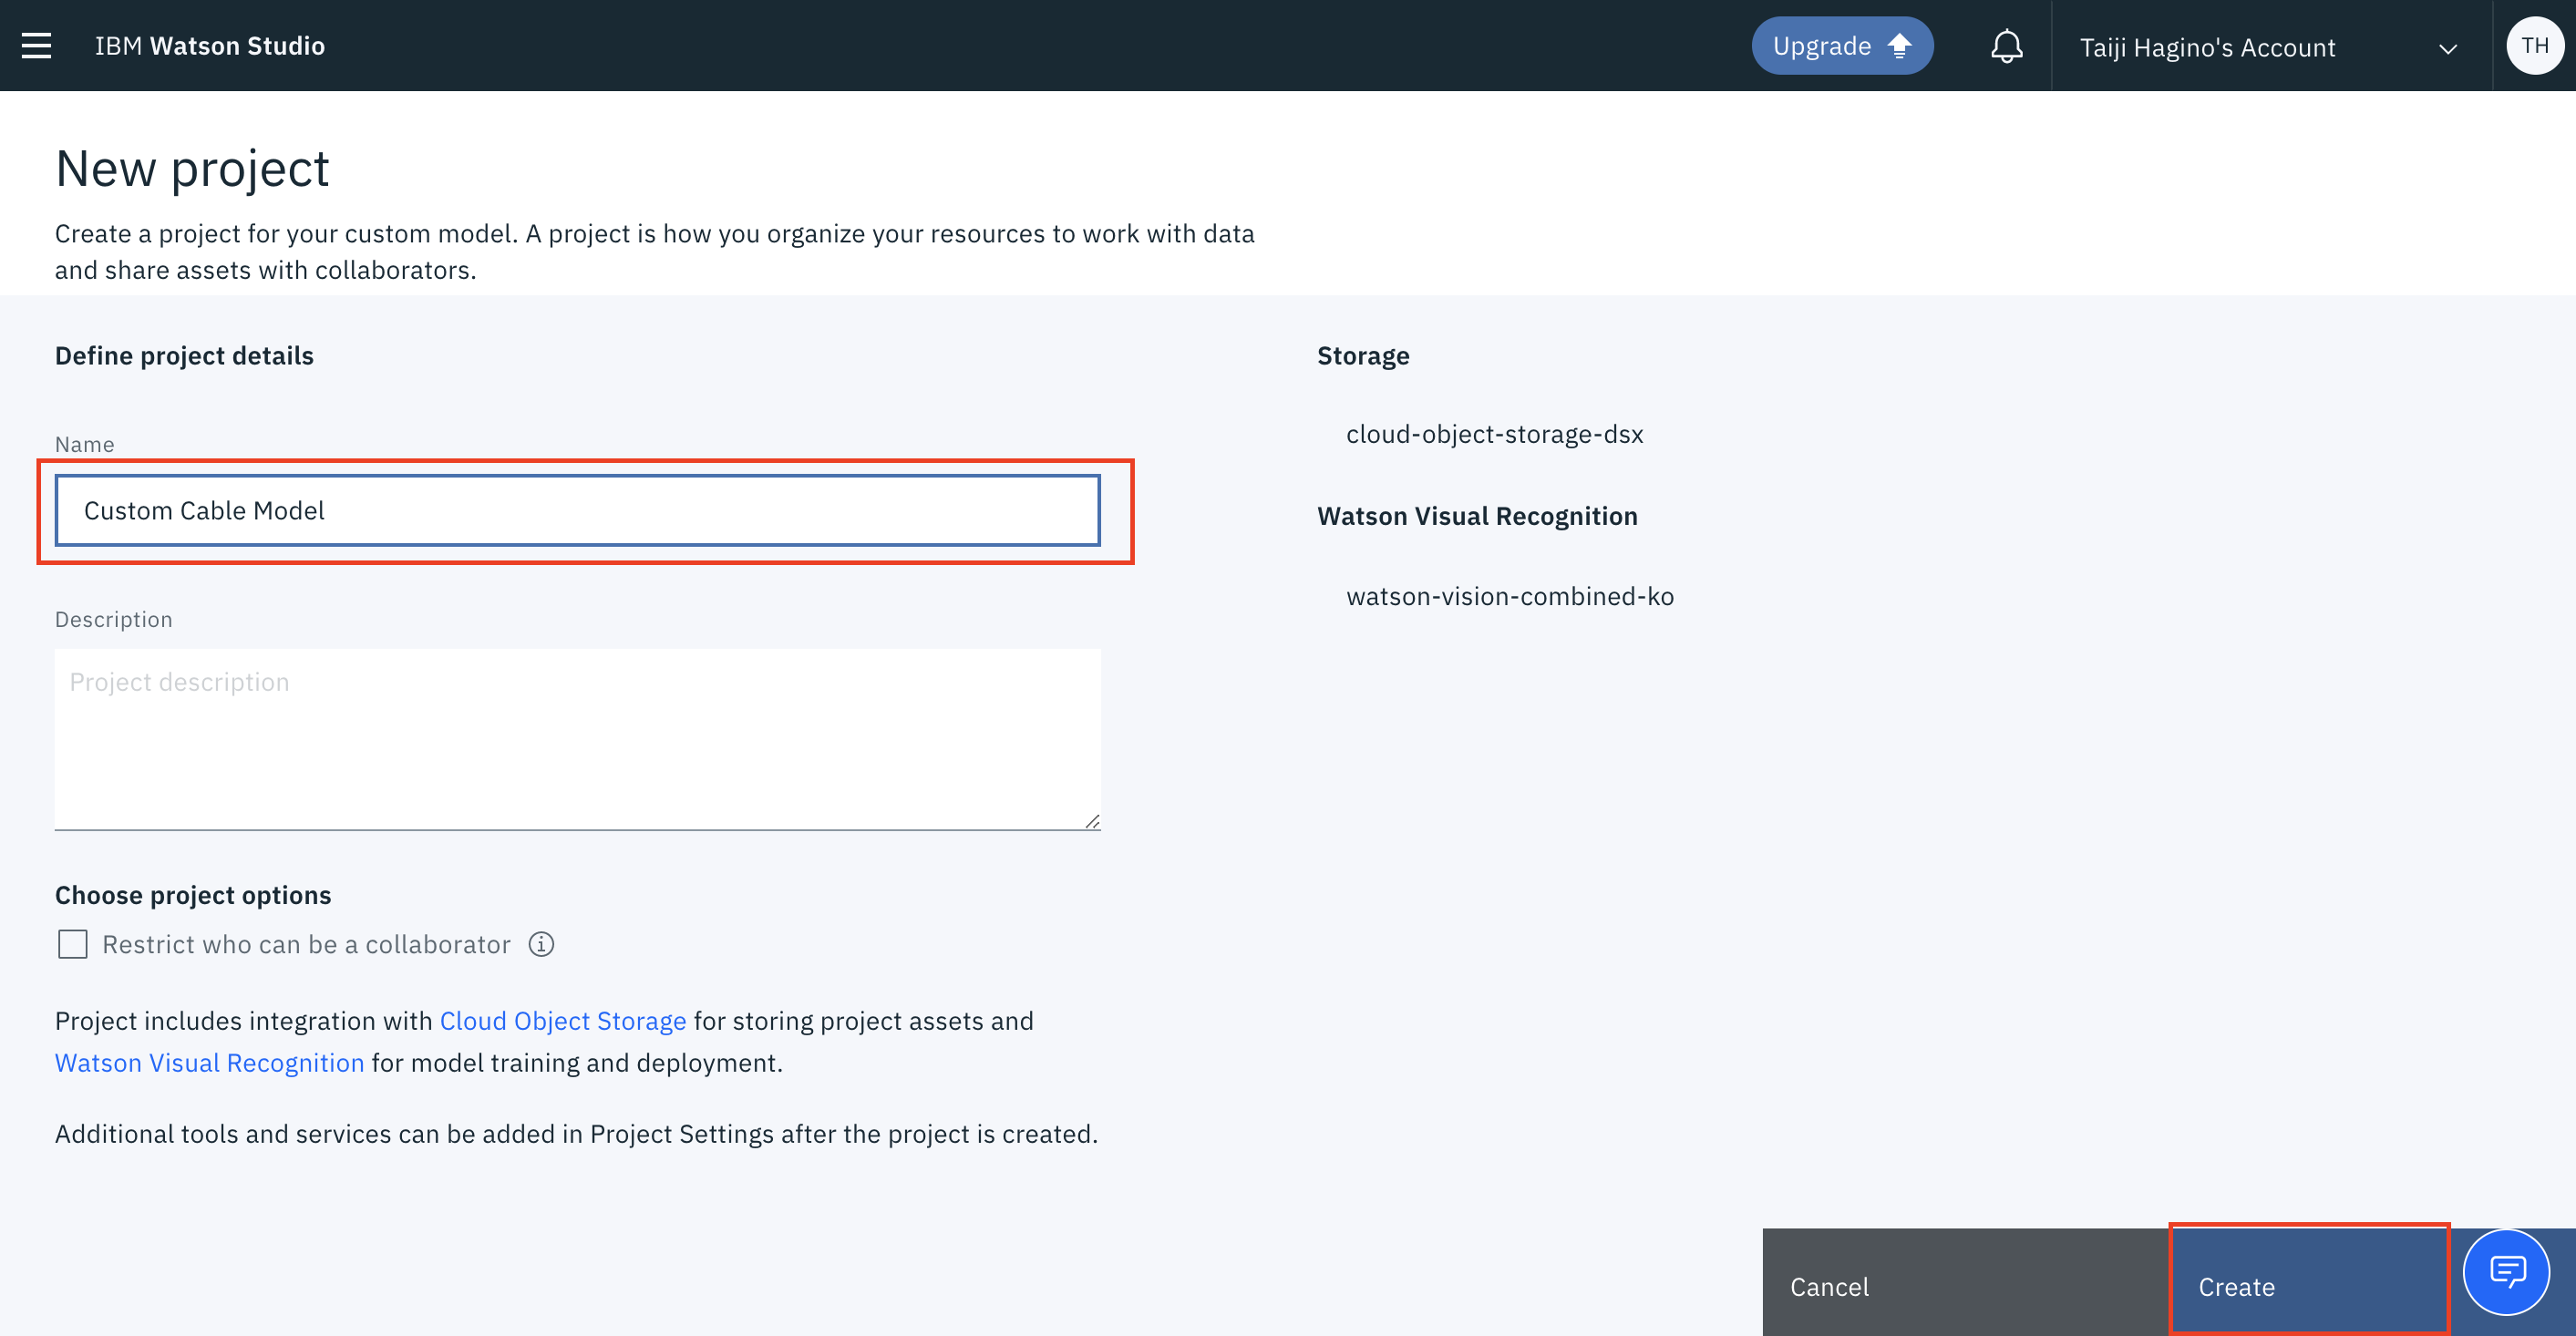Viewport: 2576px width, 1336px height.
Task: Open the Cloud Object Storage link
Action: pyautogui.click(x=563, y=1020)
